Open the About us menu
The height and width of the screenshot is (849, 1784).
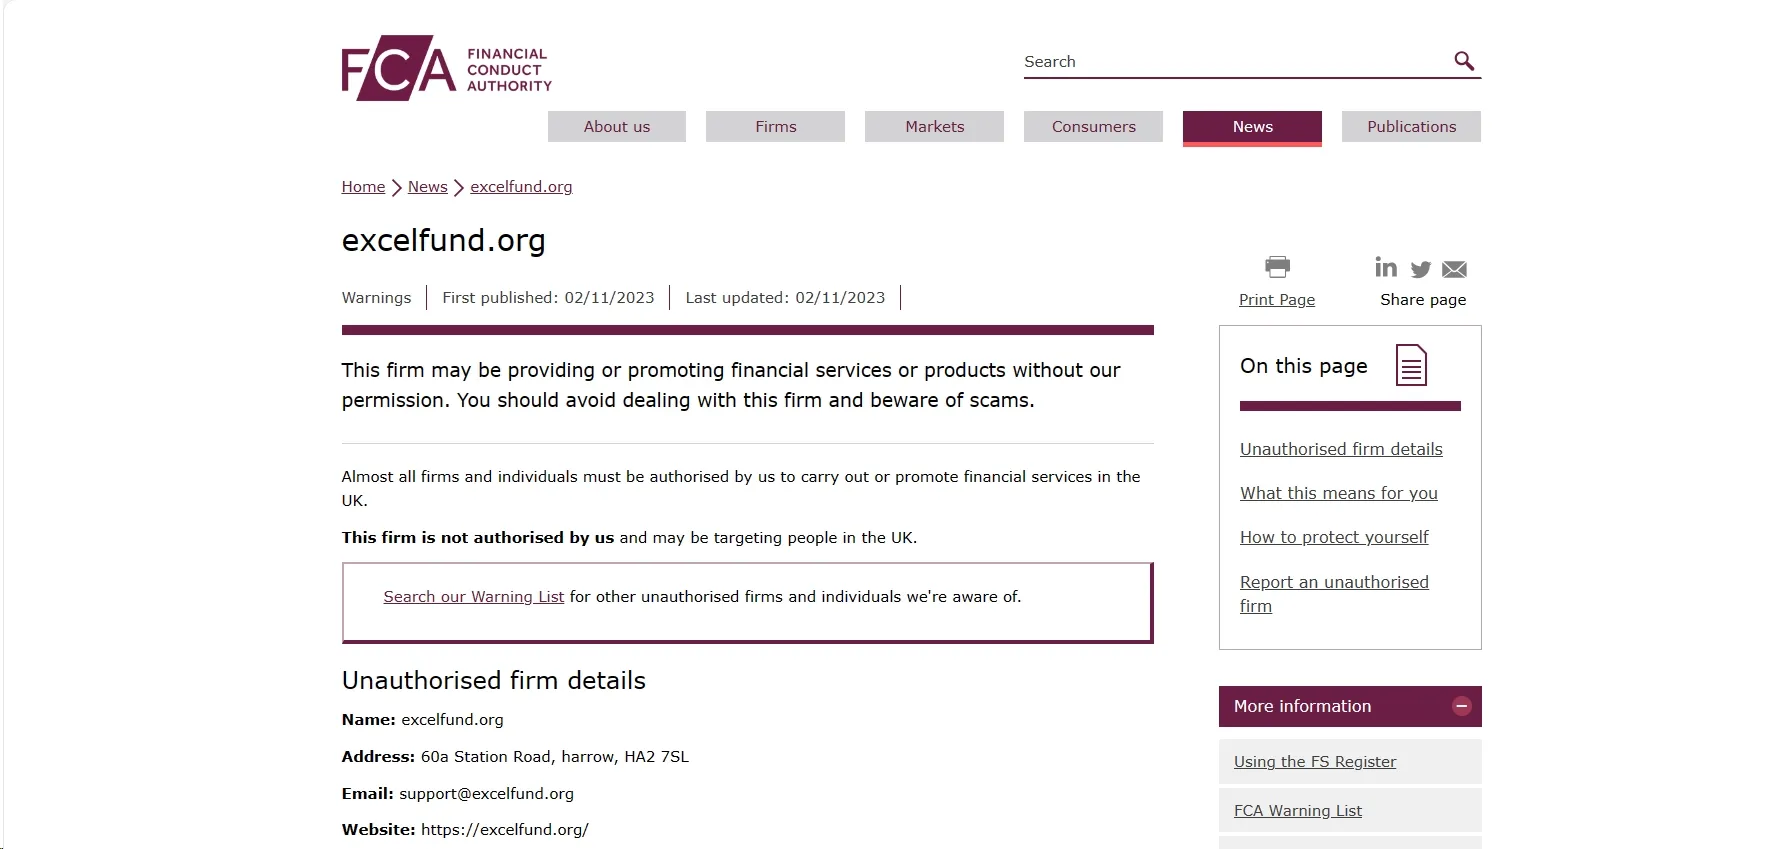617,127
